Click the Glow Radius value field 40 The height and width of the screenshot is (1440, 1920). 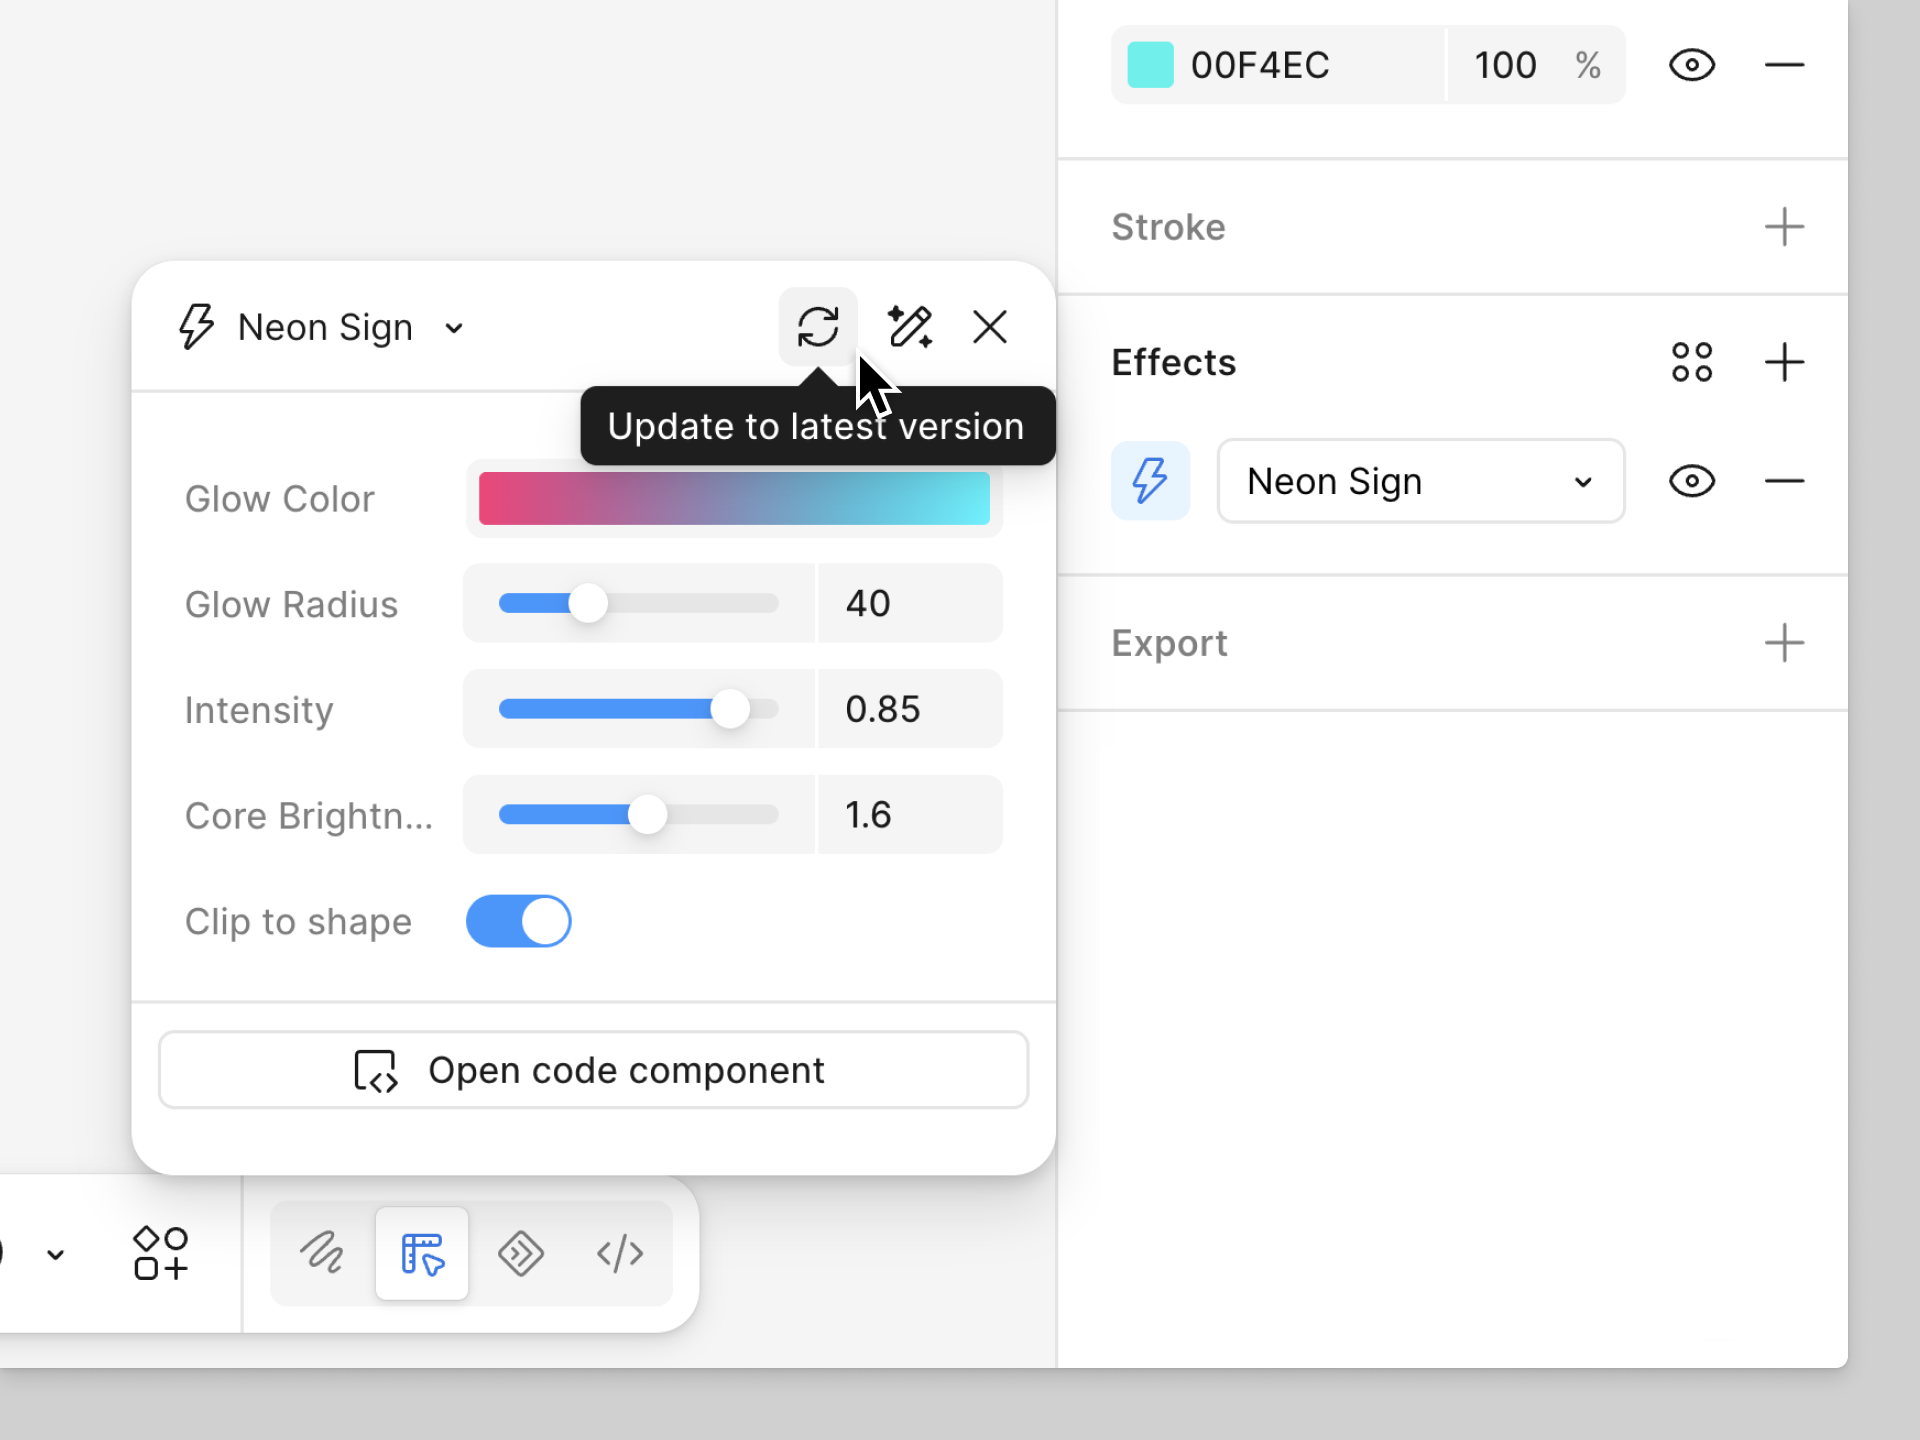click(910, 603)
